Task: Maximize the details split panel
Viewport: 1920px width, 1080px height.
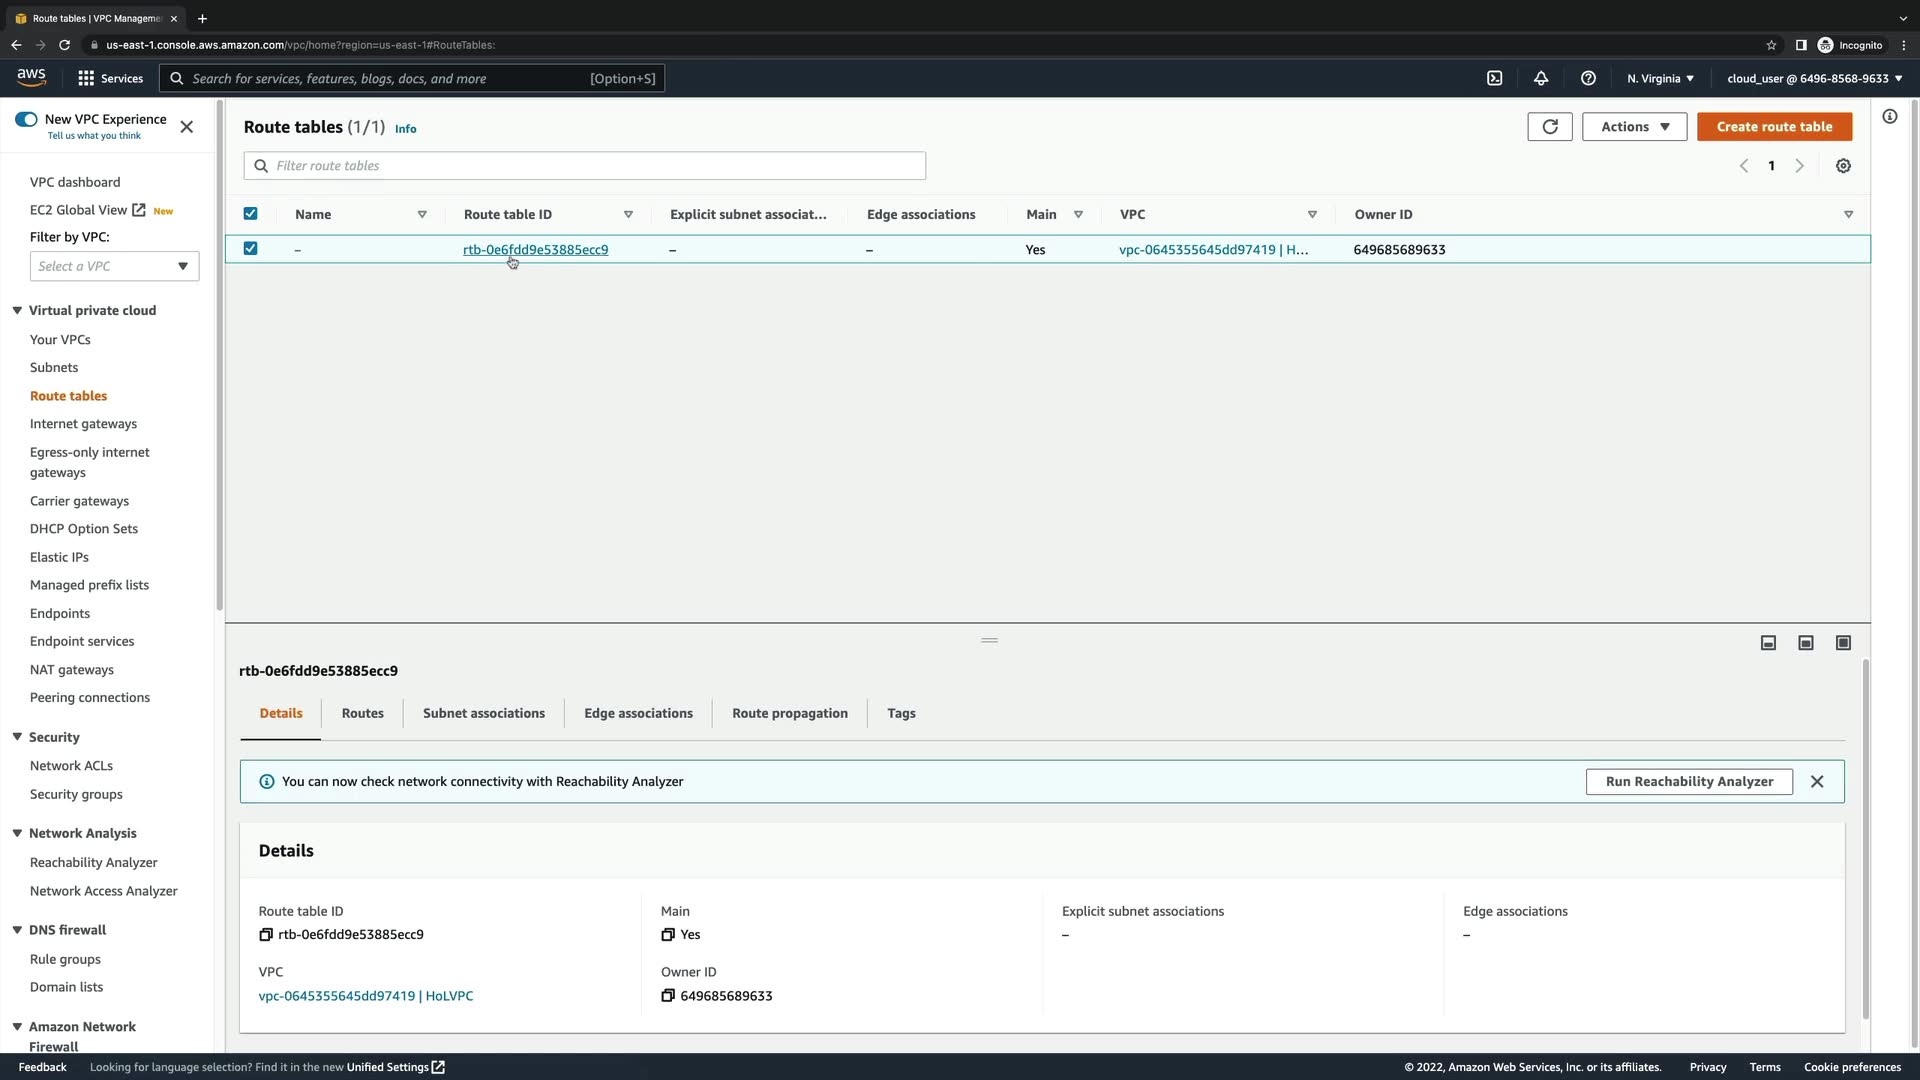Action: (1843, 643)
